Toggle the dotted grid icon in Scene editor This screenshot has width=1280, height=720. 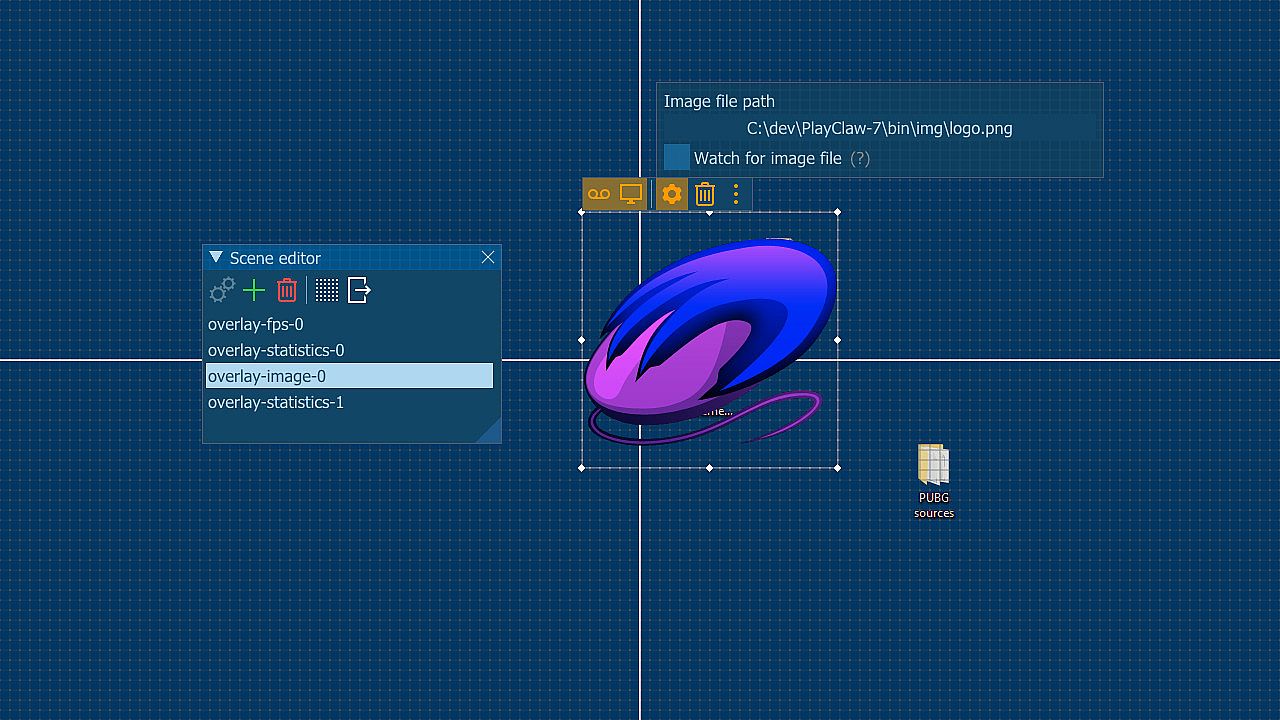coord(327,291)
